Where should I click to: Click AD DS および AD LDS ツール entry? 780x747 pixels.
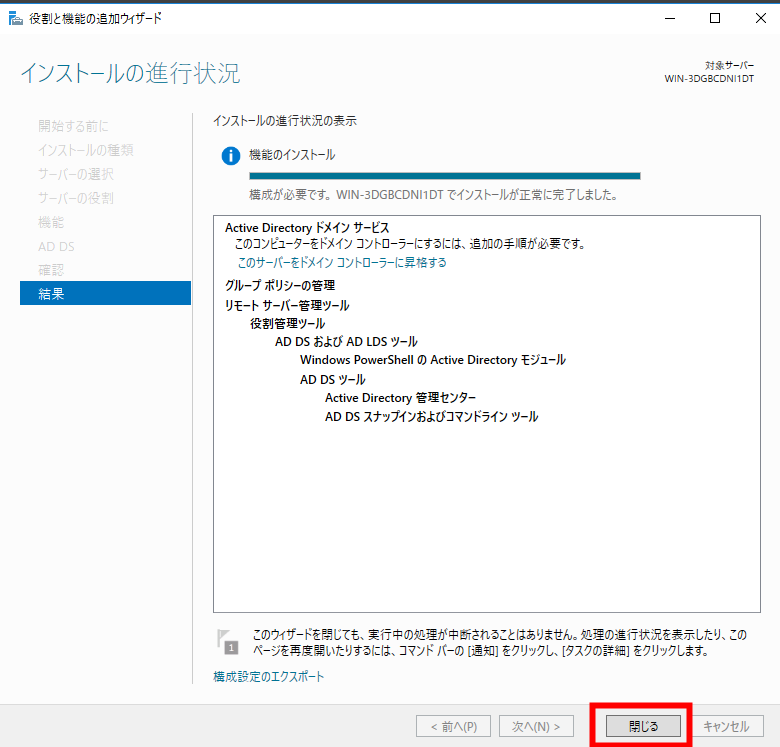click(346, 342)
